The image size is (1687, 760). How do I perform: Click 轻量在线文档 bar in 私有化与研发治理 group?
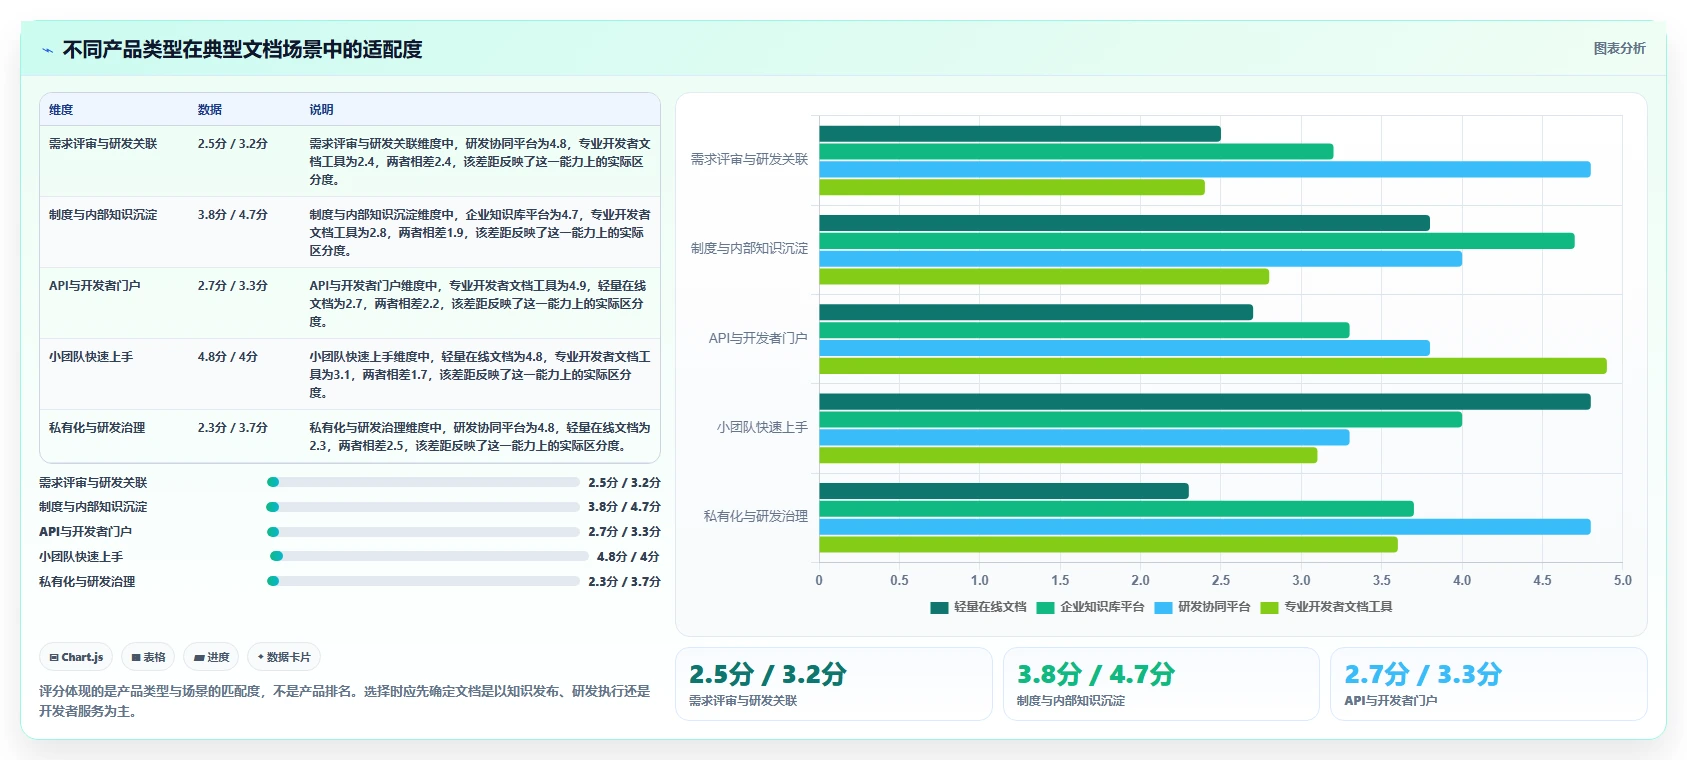pyautogui.click(x=1004, y=491)
